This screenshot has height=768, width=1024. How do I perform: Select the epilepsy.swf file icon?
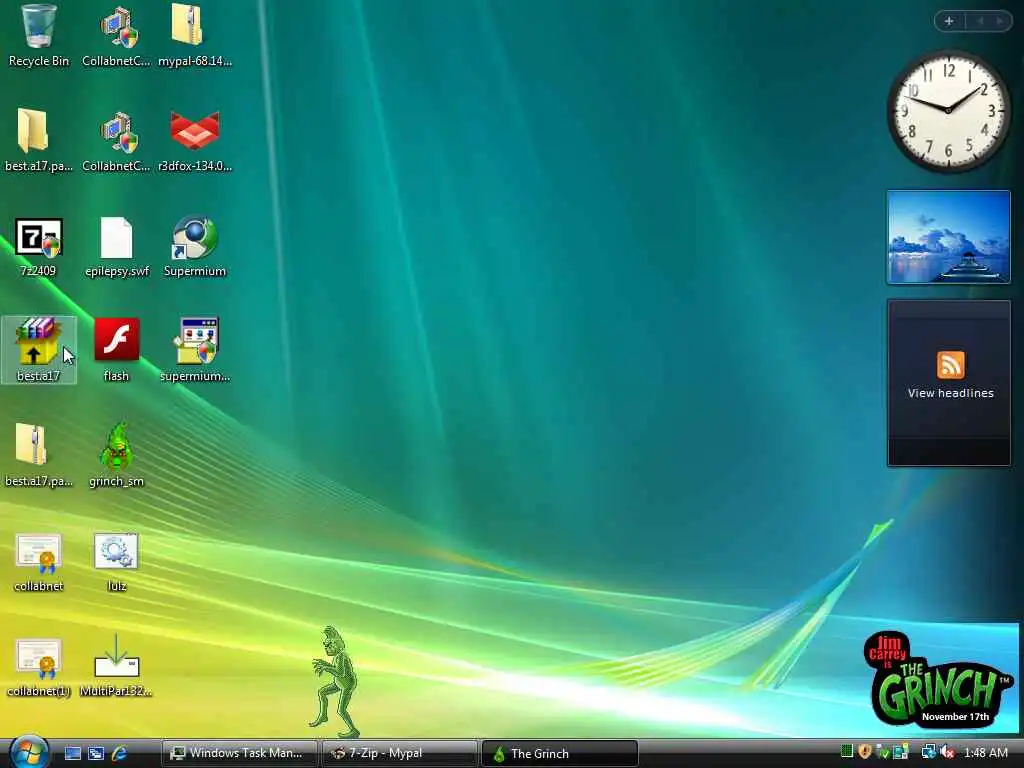[x=117, y=247]
